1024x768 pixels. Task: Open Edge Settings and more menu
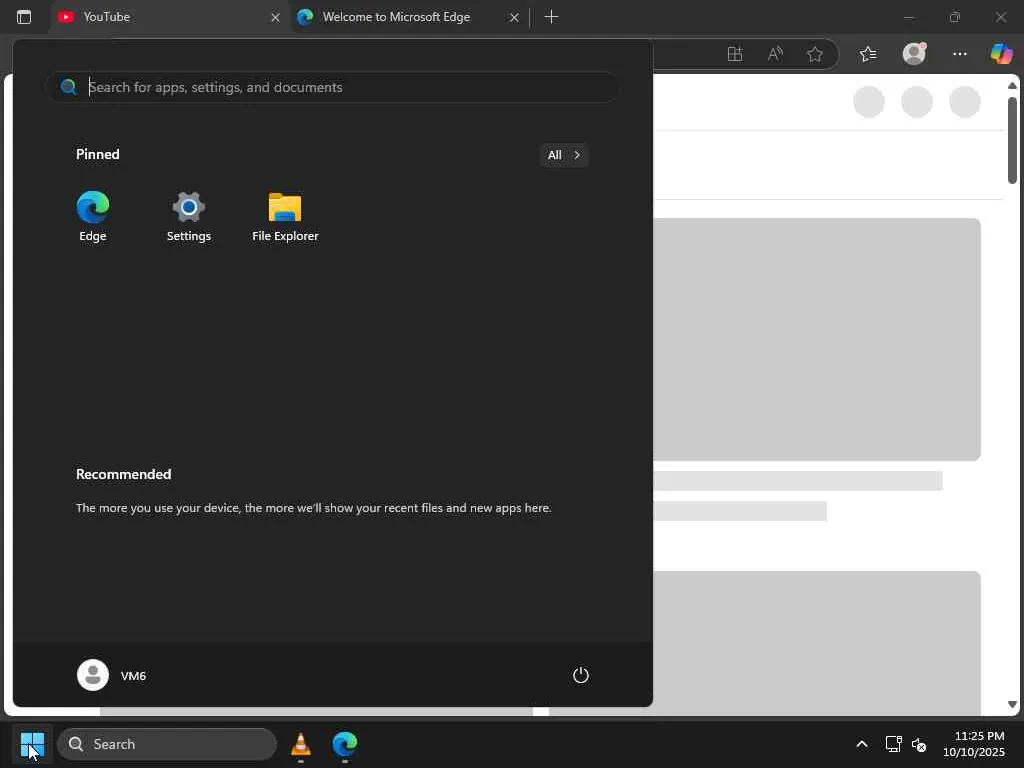click(959, 54)
